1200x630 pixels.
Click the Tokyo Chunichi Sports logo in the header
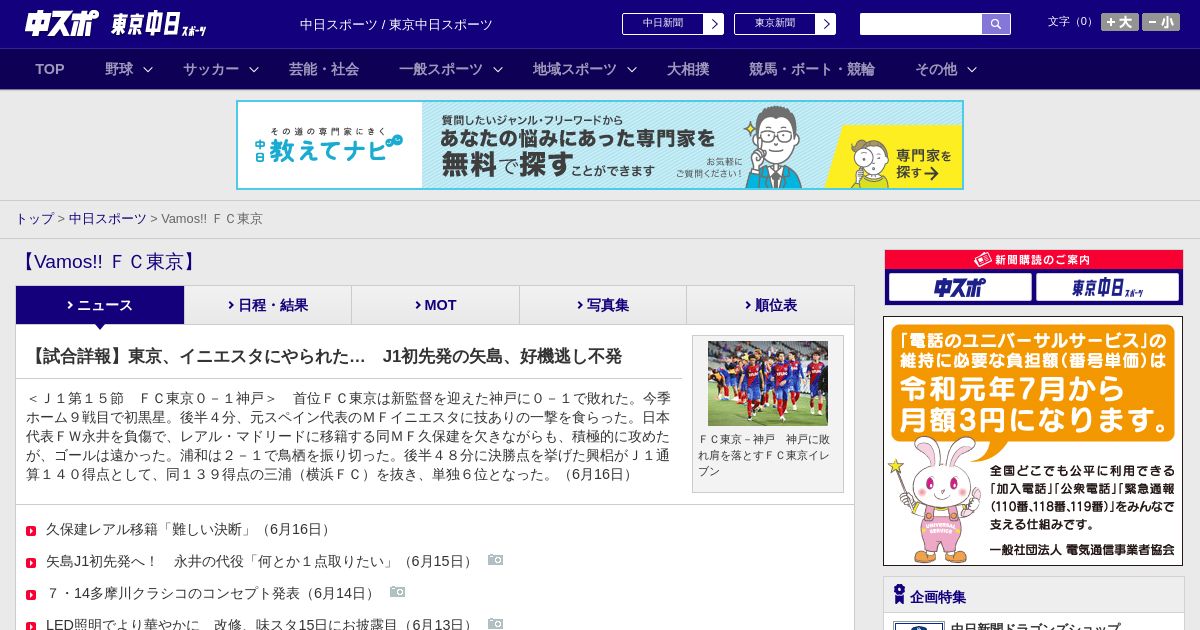[x=159, y=24]
